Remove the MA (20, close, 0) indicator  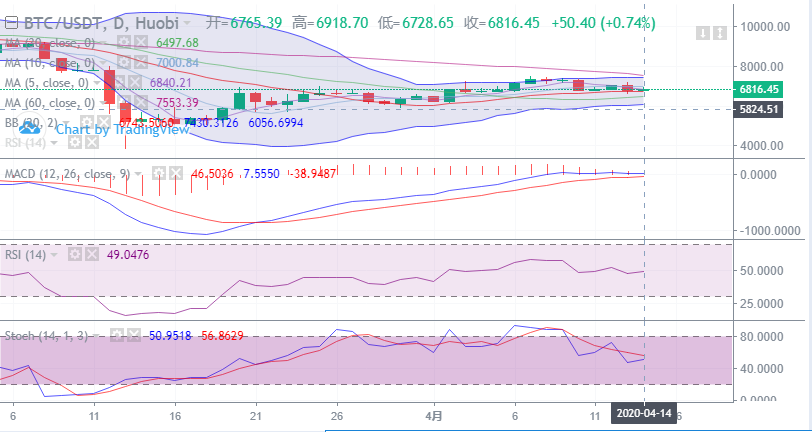coord(141,42)
